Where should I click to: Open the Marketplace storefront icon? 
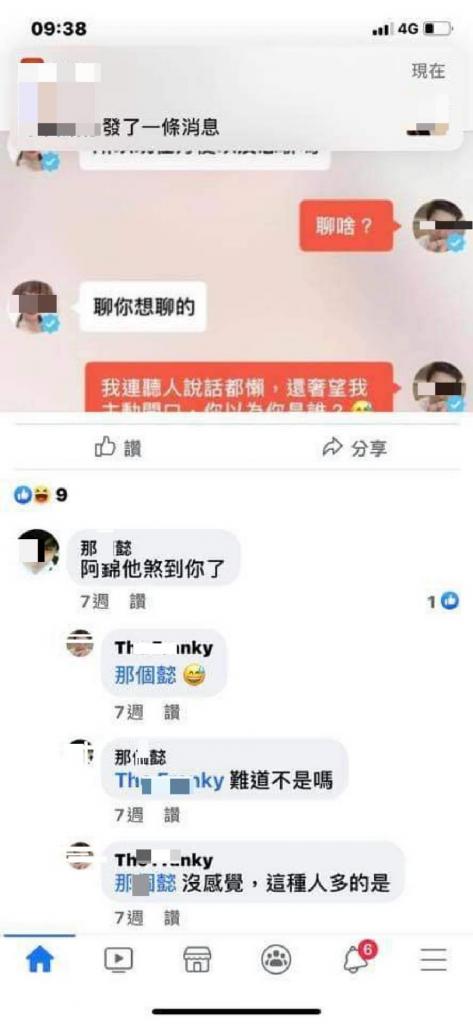(x=197, y=959)
